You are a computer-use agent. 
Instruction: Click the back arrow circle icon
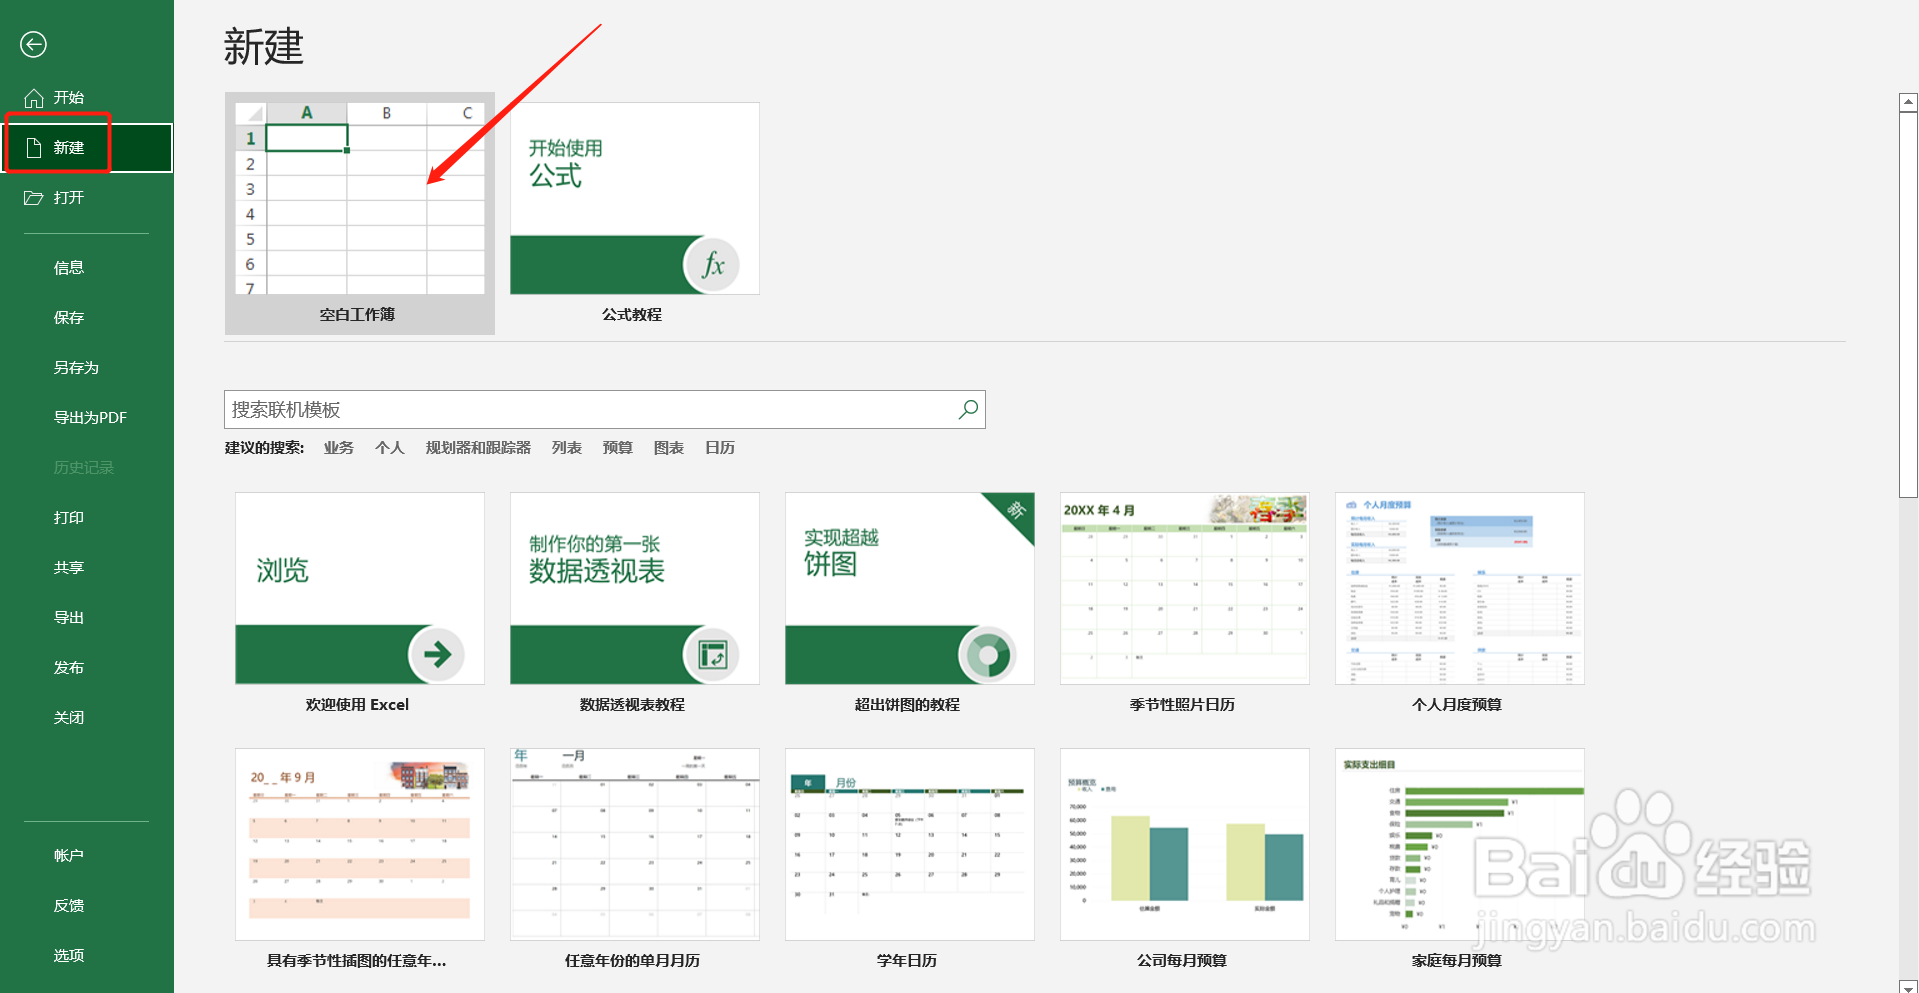(33, 44)
